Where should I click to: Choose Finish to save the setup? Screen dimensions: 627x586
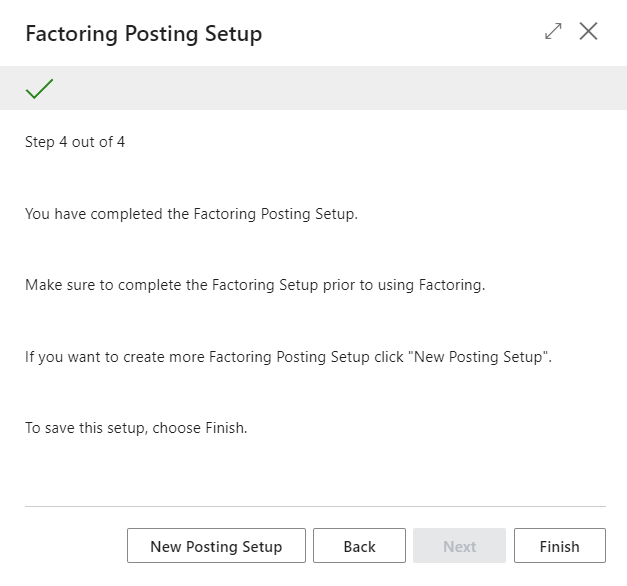(x=559, y=546)
